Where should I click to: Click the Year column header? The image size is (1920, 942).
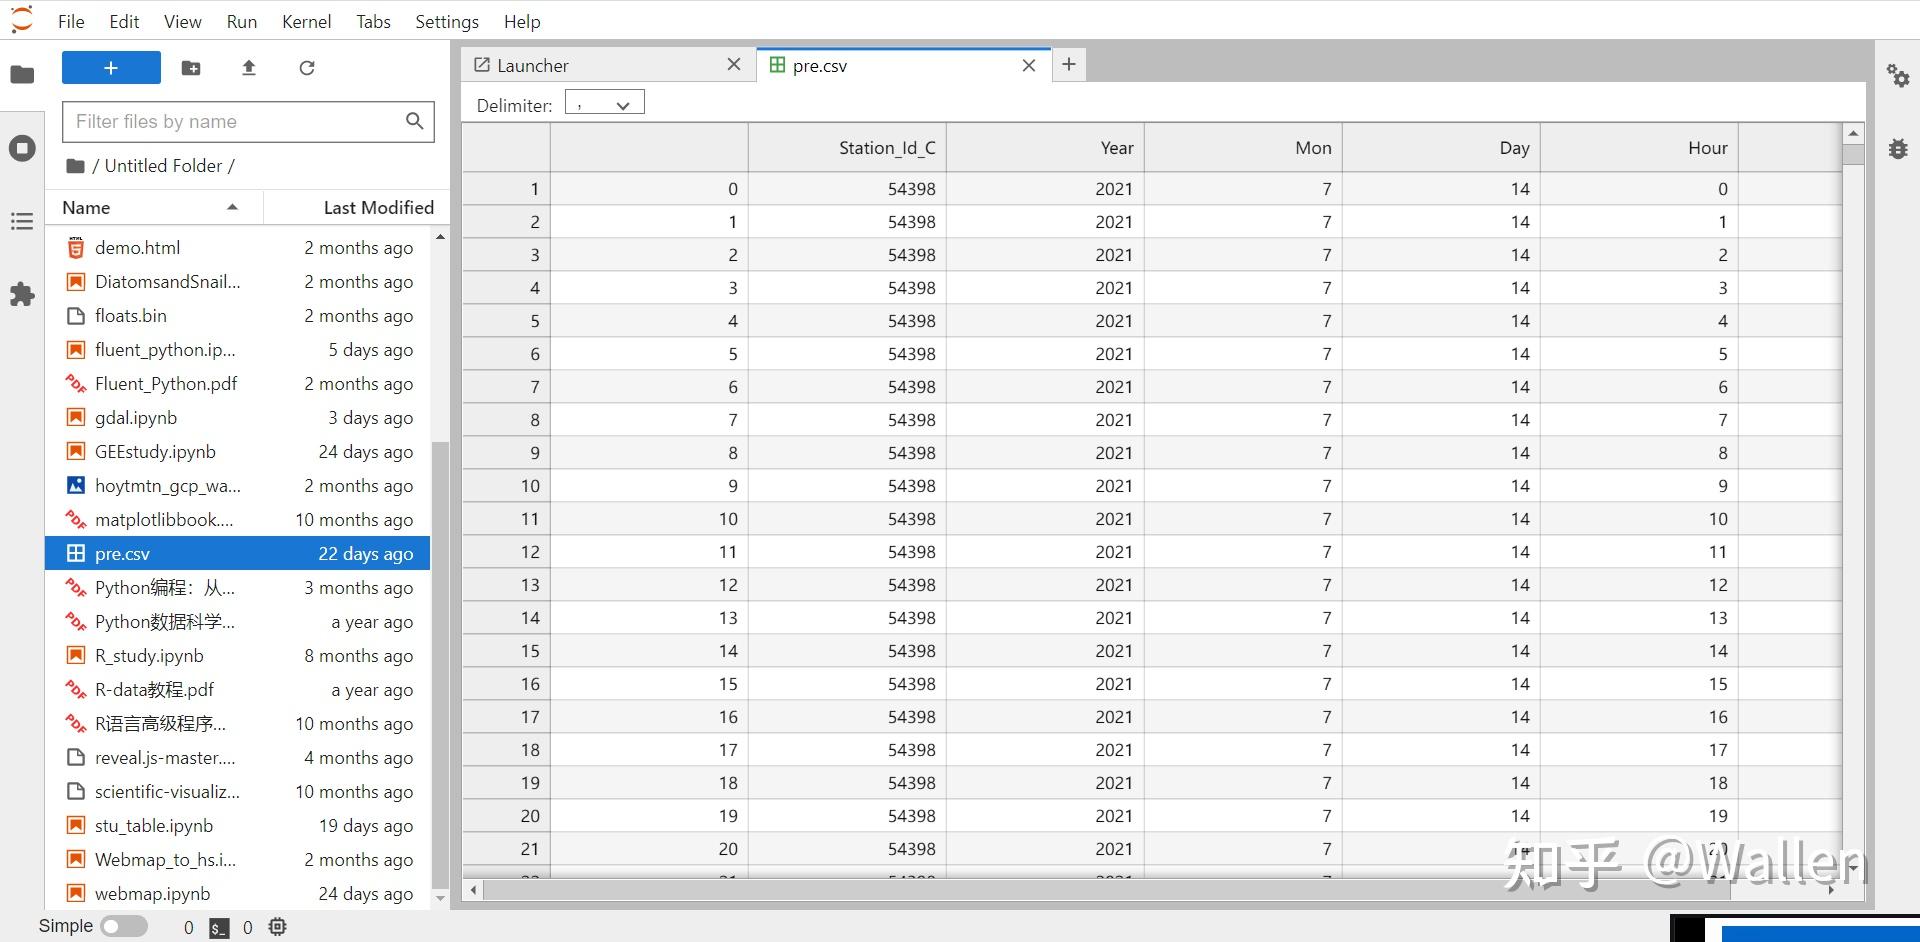(x=1045, y=148)
